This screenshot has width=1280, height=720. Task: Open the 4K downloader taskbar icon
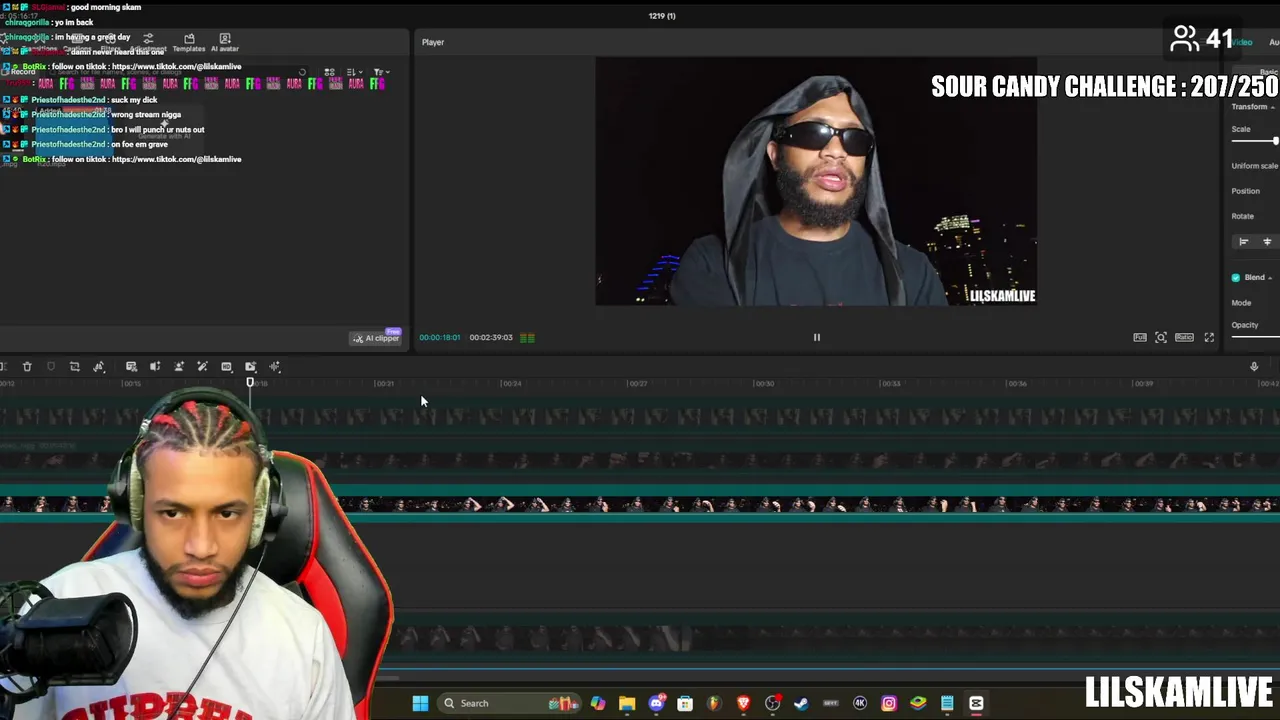pos(859,703)
